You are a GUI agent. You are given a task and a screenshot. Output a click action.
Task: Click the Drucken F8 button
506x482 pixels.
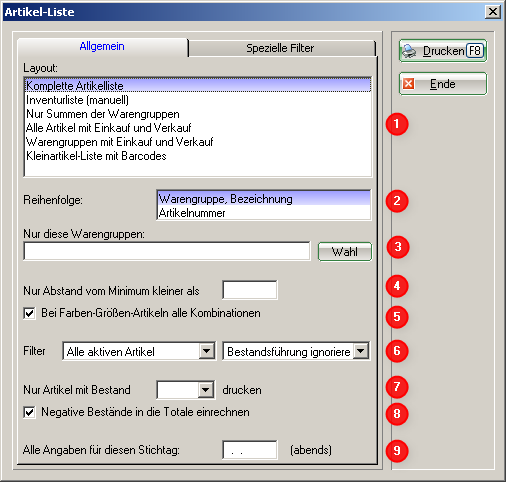[x=443, y=51]
